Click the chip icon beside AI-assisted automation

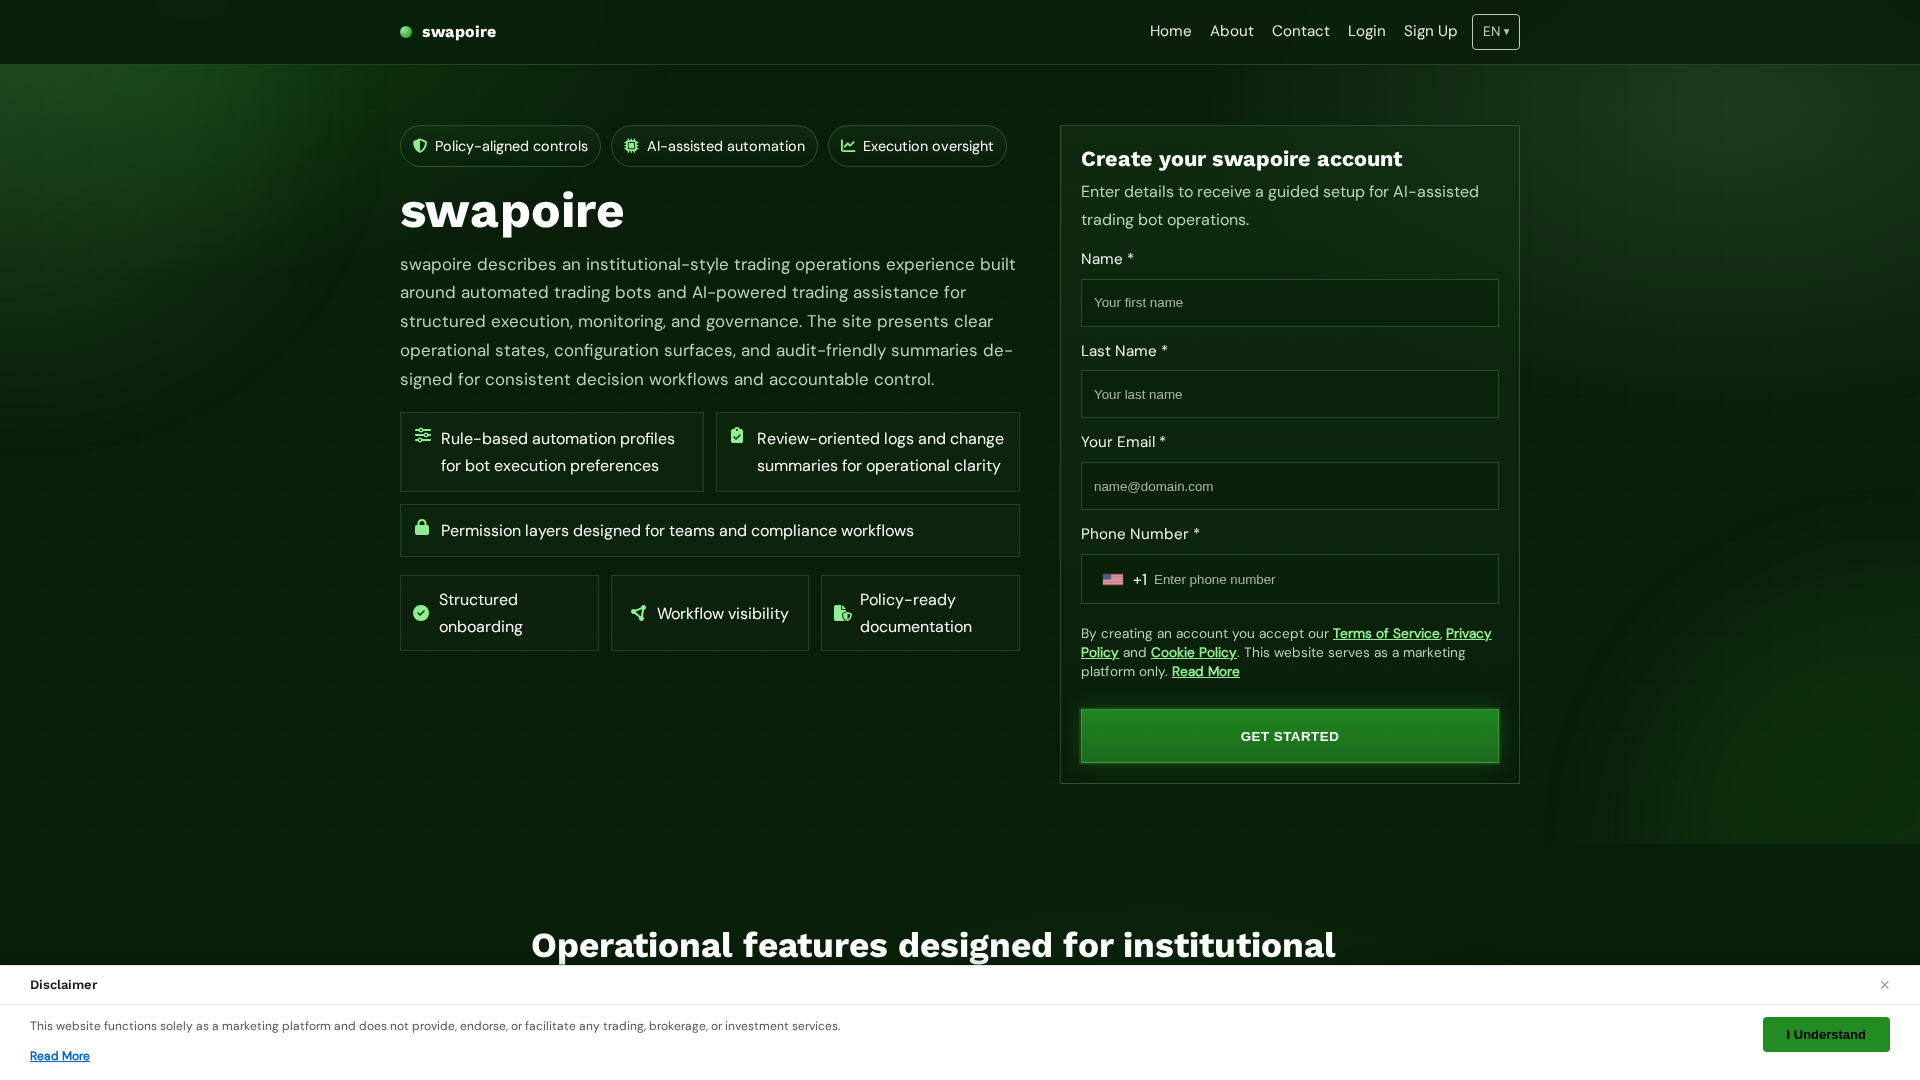pos(631,146)
